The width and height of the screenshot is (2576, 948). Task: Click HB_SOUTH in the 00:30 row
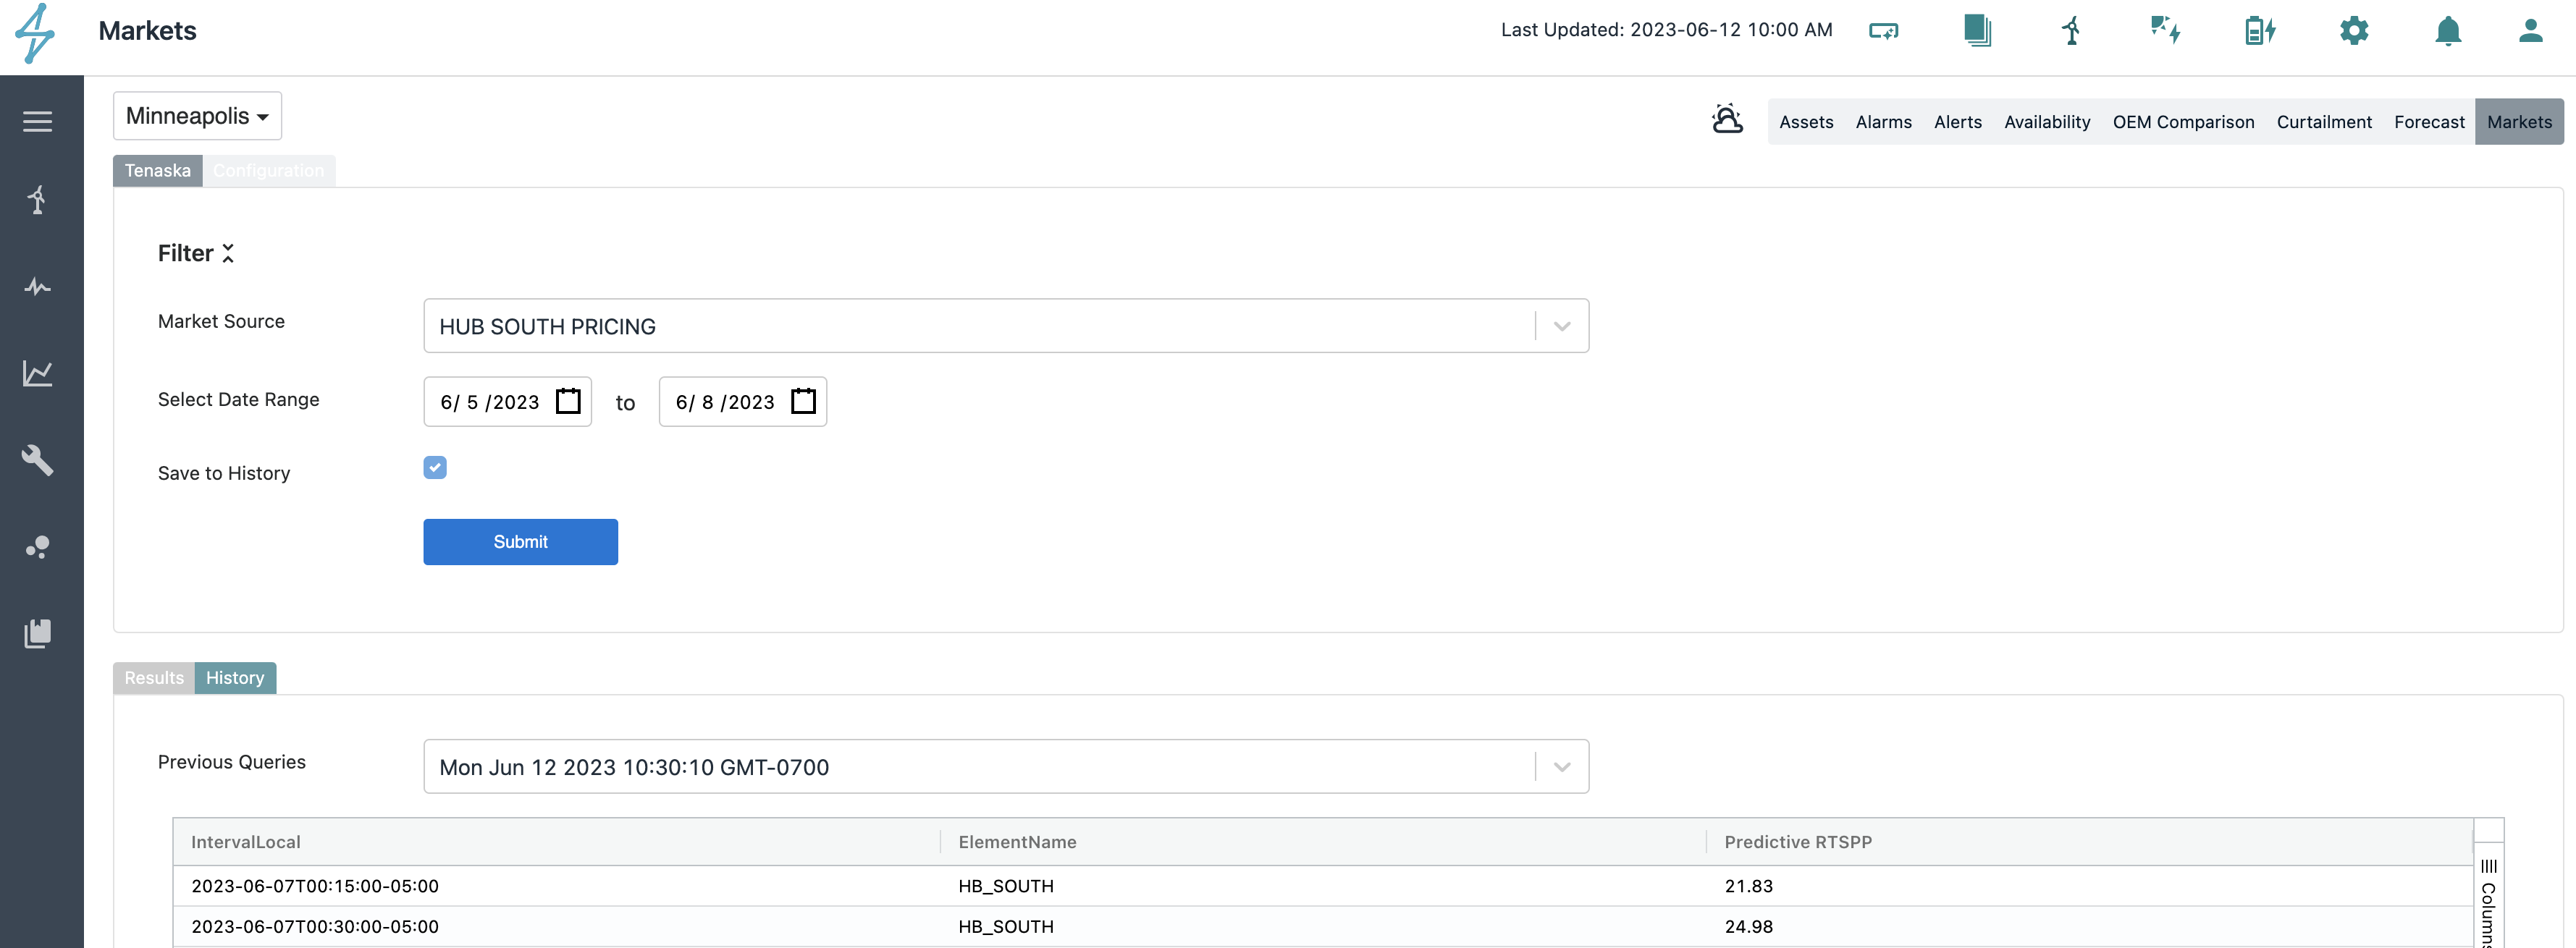[1006, 927]
